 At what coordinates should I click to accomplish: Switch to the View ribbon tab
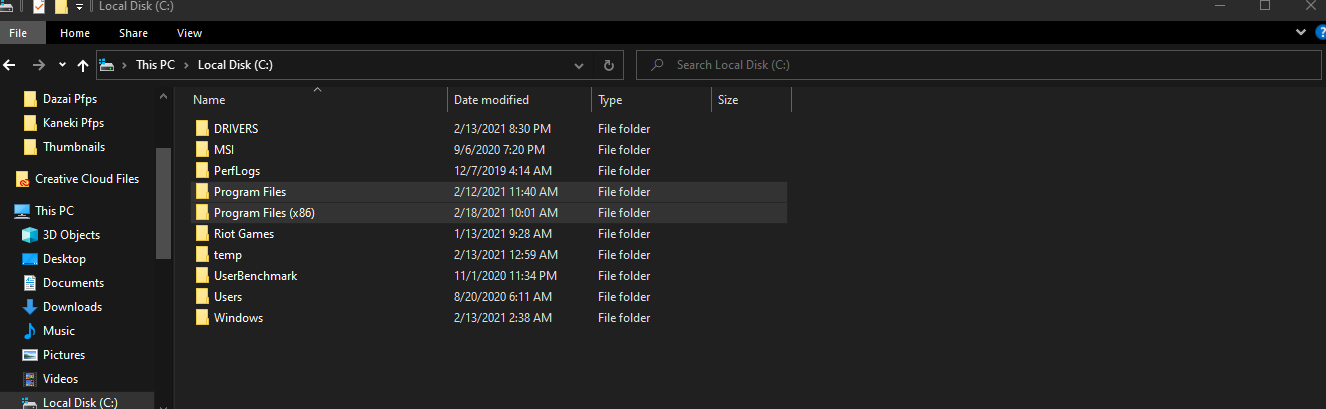click(189, 33)
